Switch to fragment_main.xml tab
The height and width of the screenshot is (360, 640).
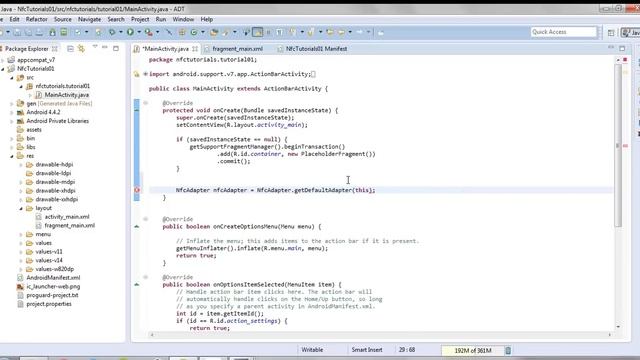[237, 49]
